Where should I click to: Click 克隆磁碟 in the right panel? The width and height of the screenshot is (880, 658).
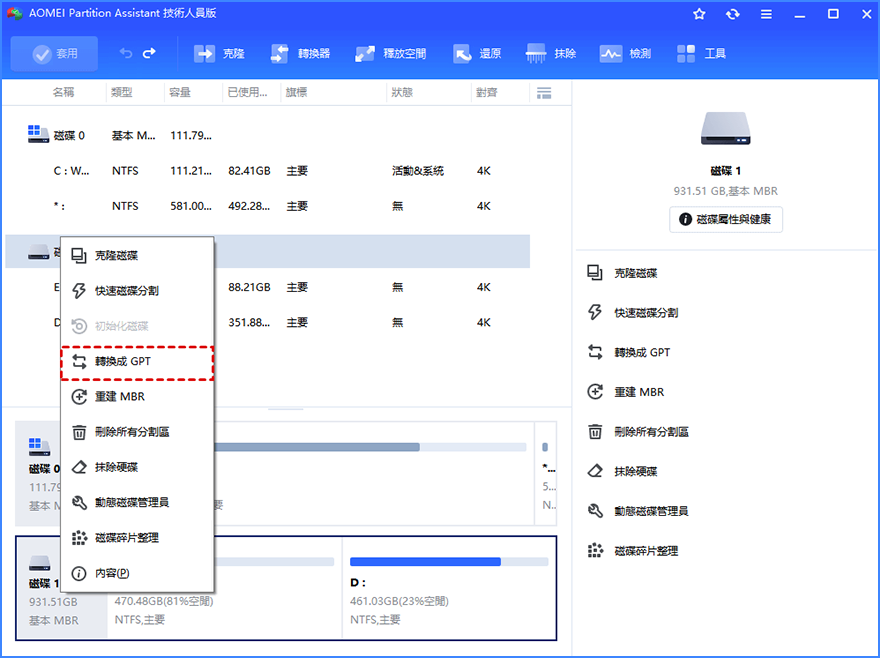click(622, 273)
